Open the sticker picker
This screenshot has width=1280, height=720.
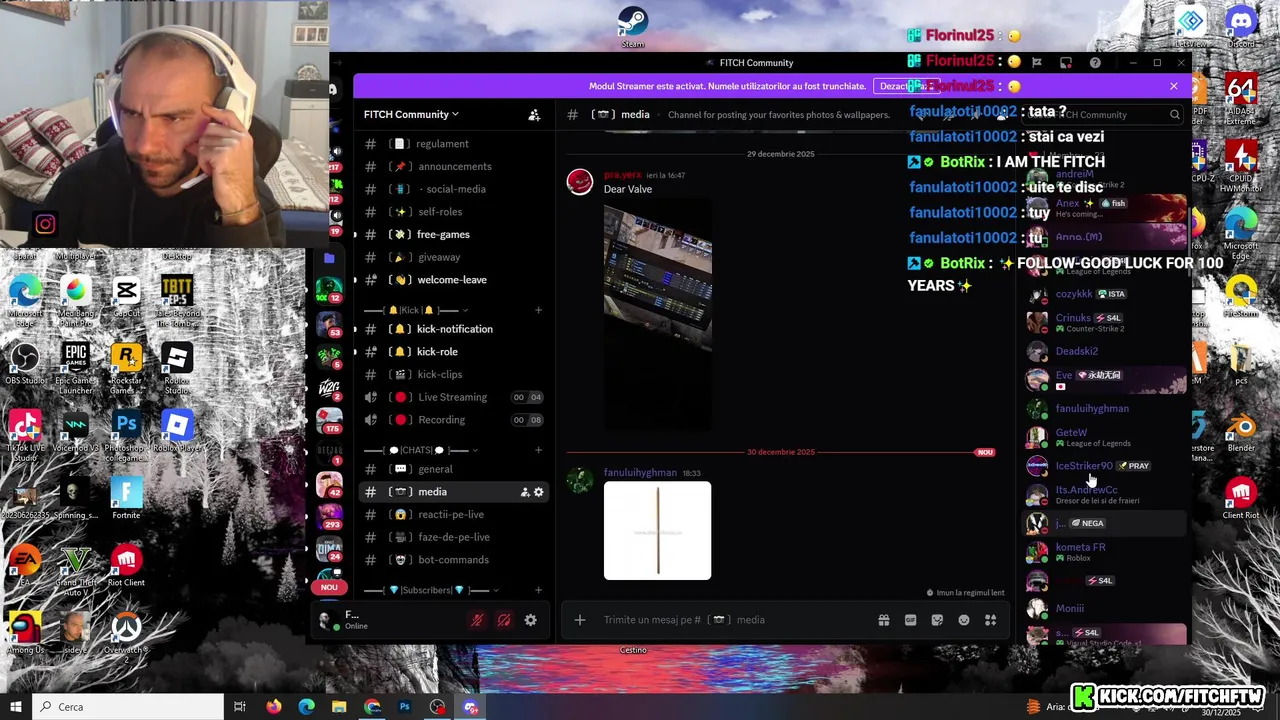(937, 620)
